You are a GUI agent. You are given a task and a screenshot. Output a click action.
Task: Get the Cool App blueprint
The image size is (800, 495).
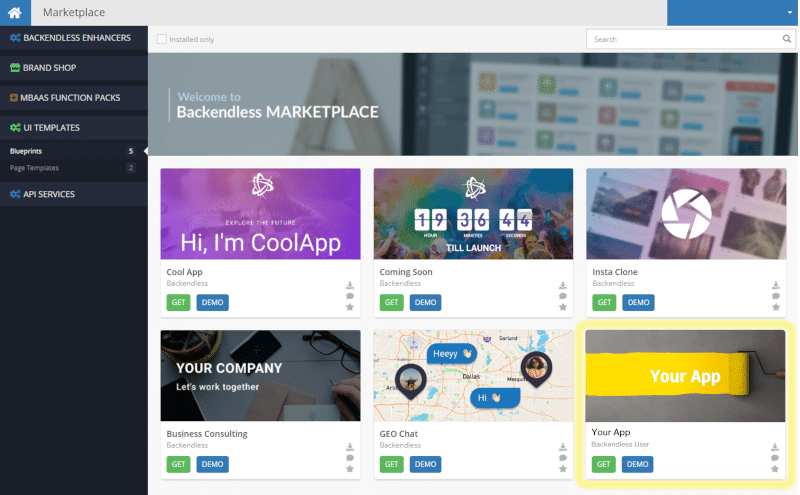pyautogui.click(x=179, y=303)
